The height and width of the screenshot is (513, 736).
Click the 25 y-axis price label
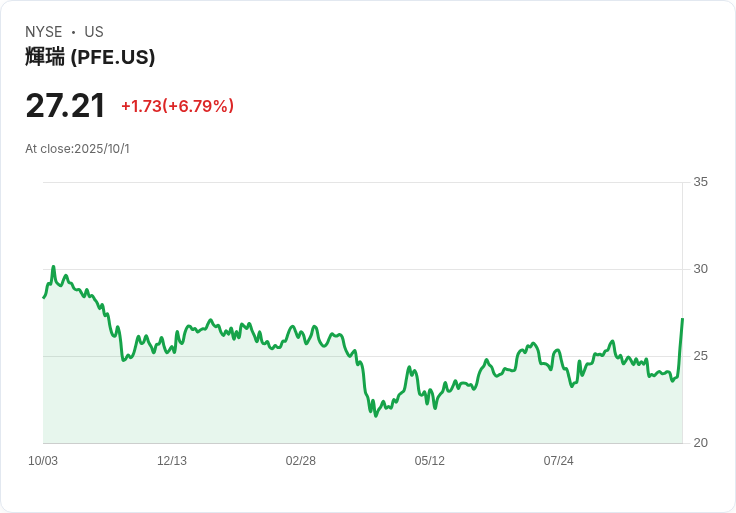tap(701, 356)
